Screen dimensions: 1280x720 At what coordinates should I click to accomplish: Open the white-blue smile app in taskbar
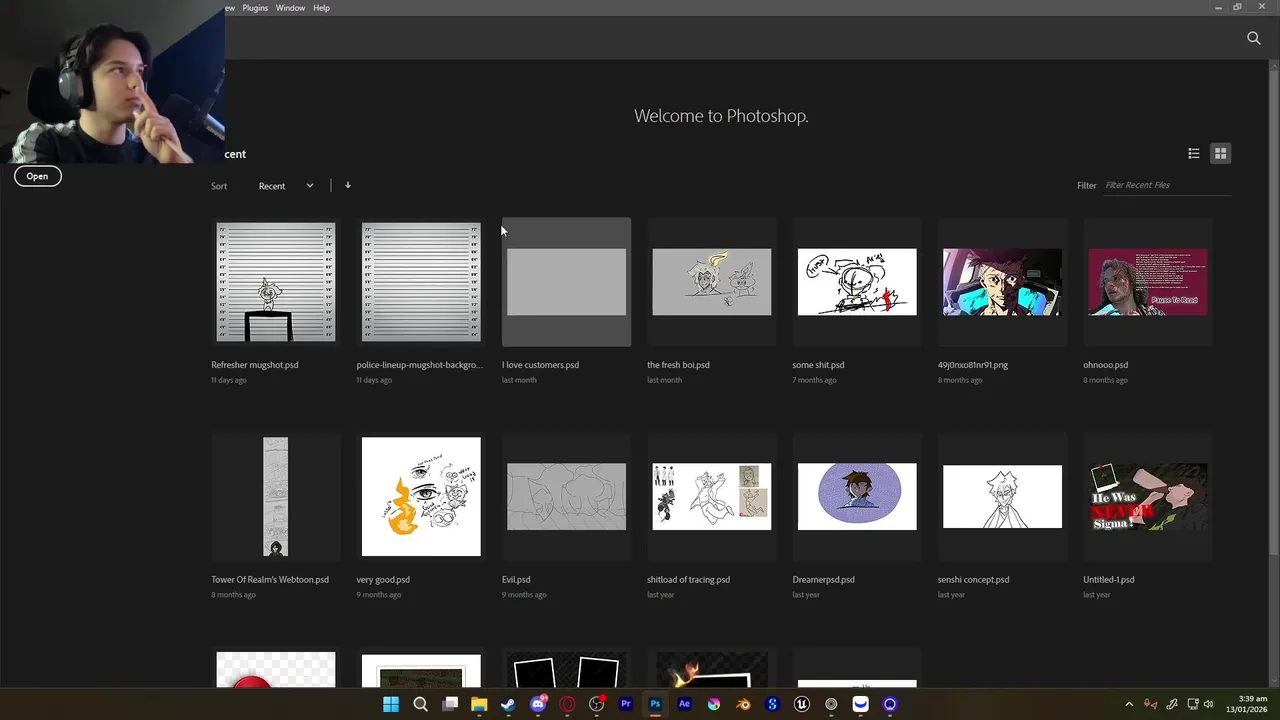[860, 704]
